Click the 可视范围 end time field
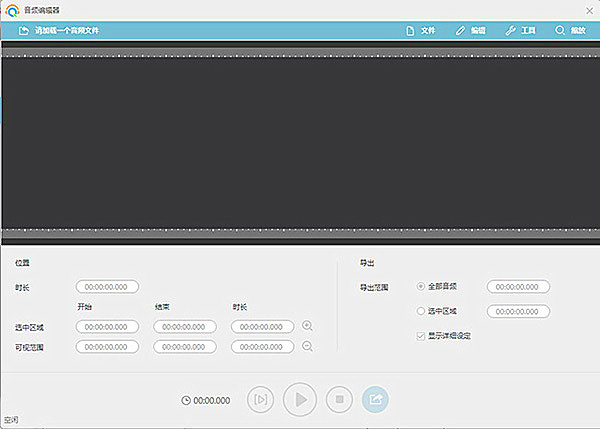 185,346
